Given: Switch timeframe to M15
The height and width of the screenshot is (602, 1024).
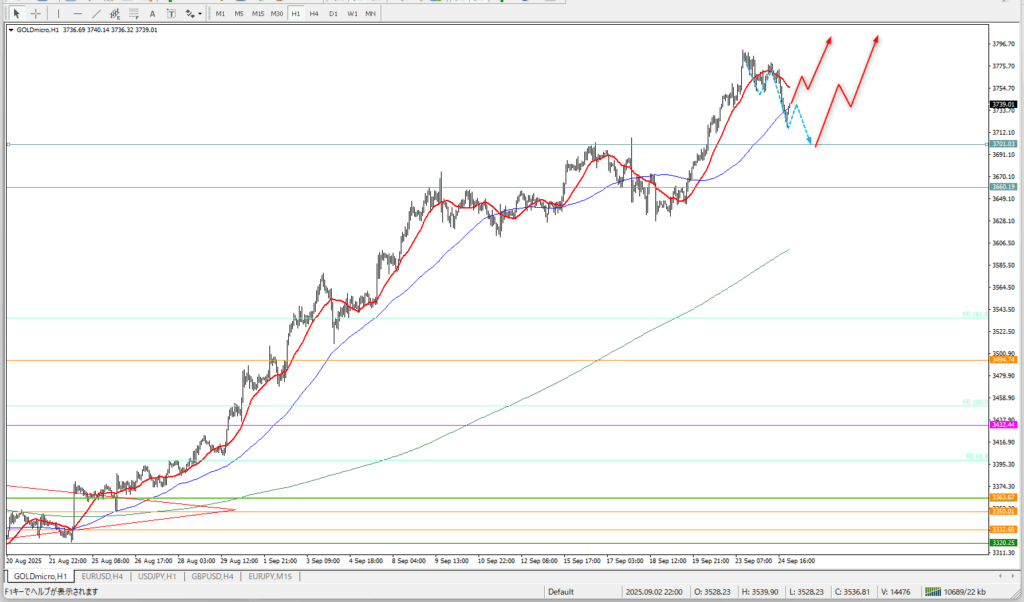Looking at the screenshot, I should tap(258, 13).
